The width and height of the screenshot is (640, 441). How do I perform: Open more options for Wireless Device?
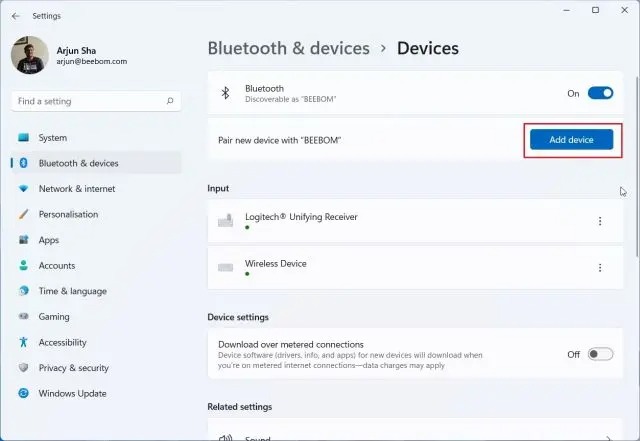[600, 267]
